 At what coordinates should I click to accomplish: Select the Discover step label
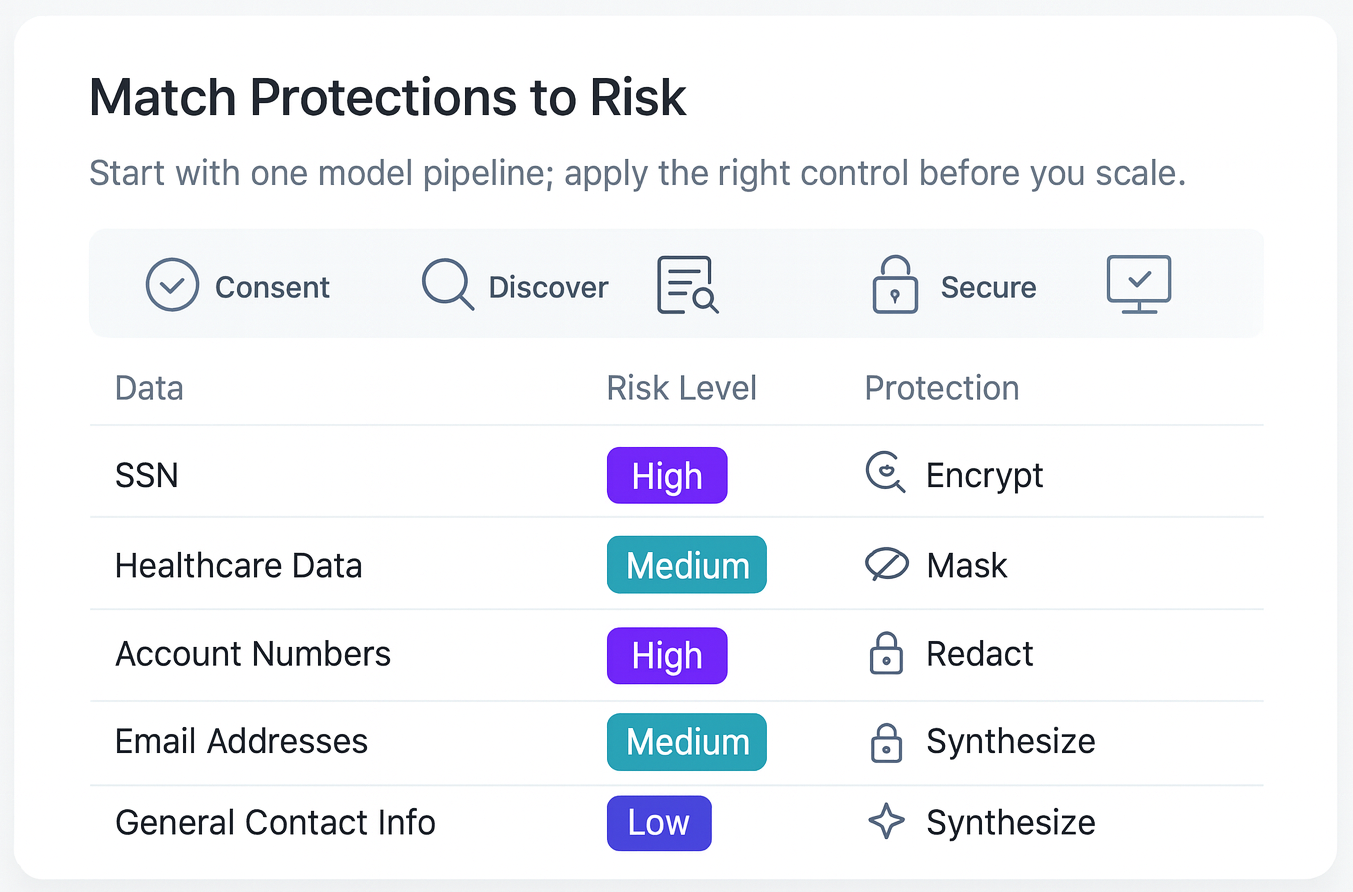click(x=548, y=288)
